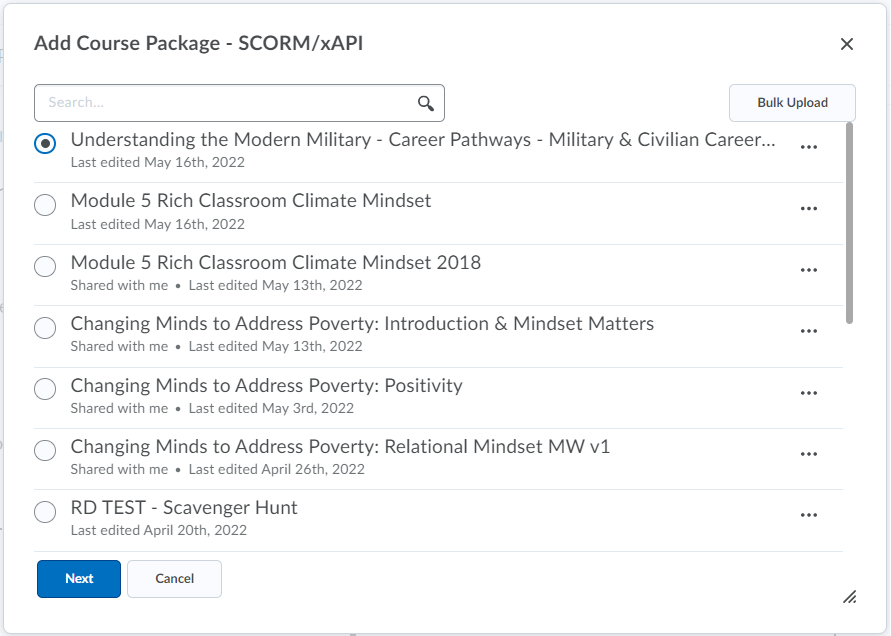Open options for Poverty: Positivity package
The height and width of the screenshot is (636, 891).
tap(809, 393)
